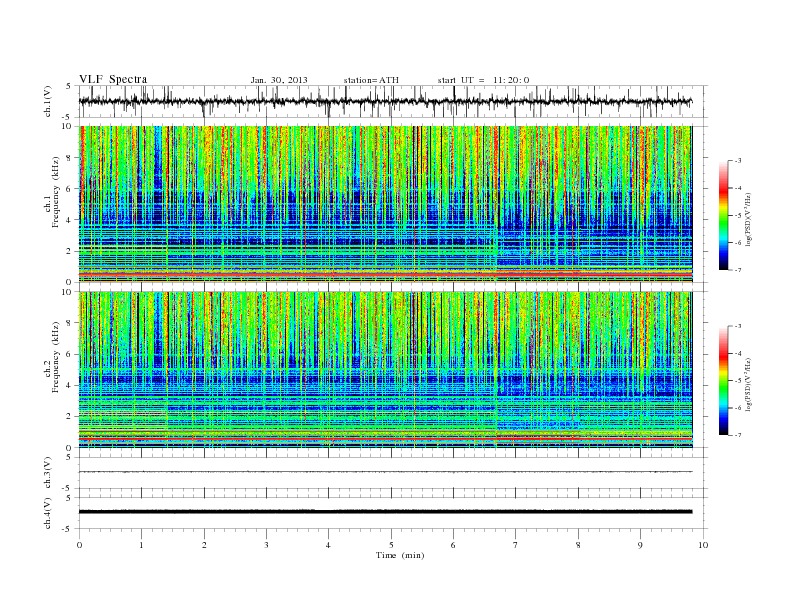Image resolution: width=792 pixels, height=612 pixels.
Task: Click the thick ch.4 voltage trace
Action: coord(385,512)
